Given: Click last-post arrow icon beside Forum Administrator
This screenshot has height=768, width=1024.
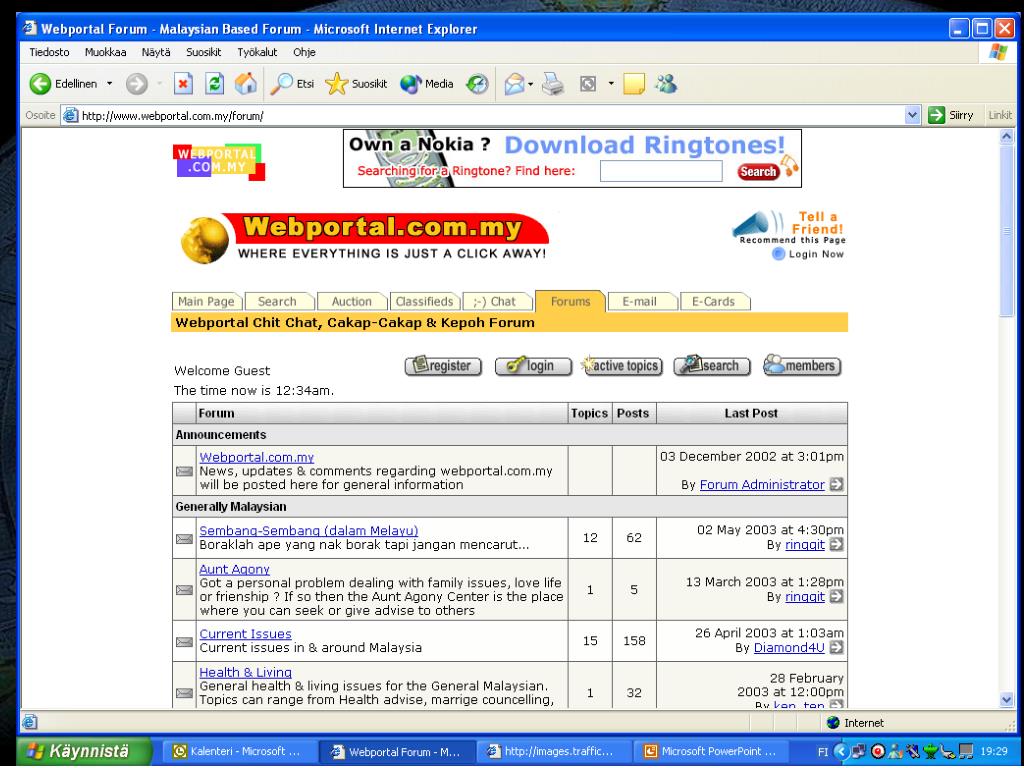Looking at the screenshot, I should 836,485.
